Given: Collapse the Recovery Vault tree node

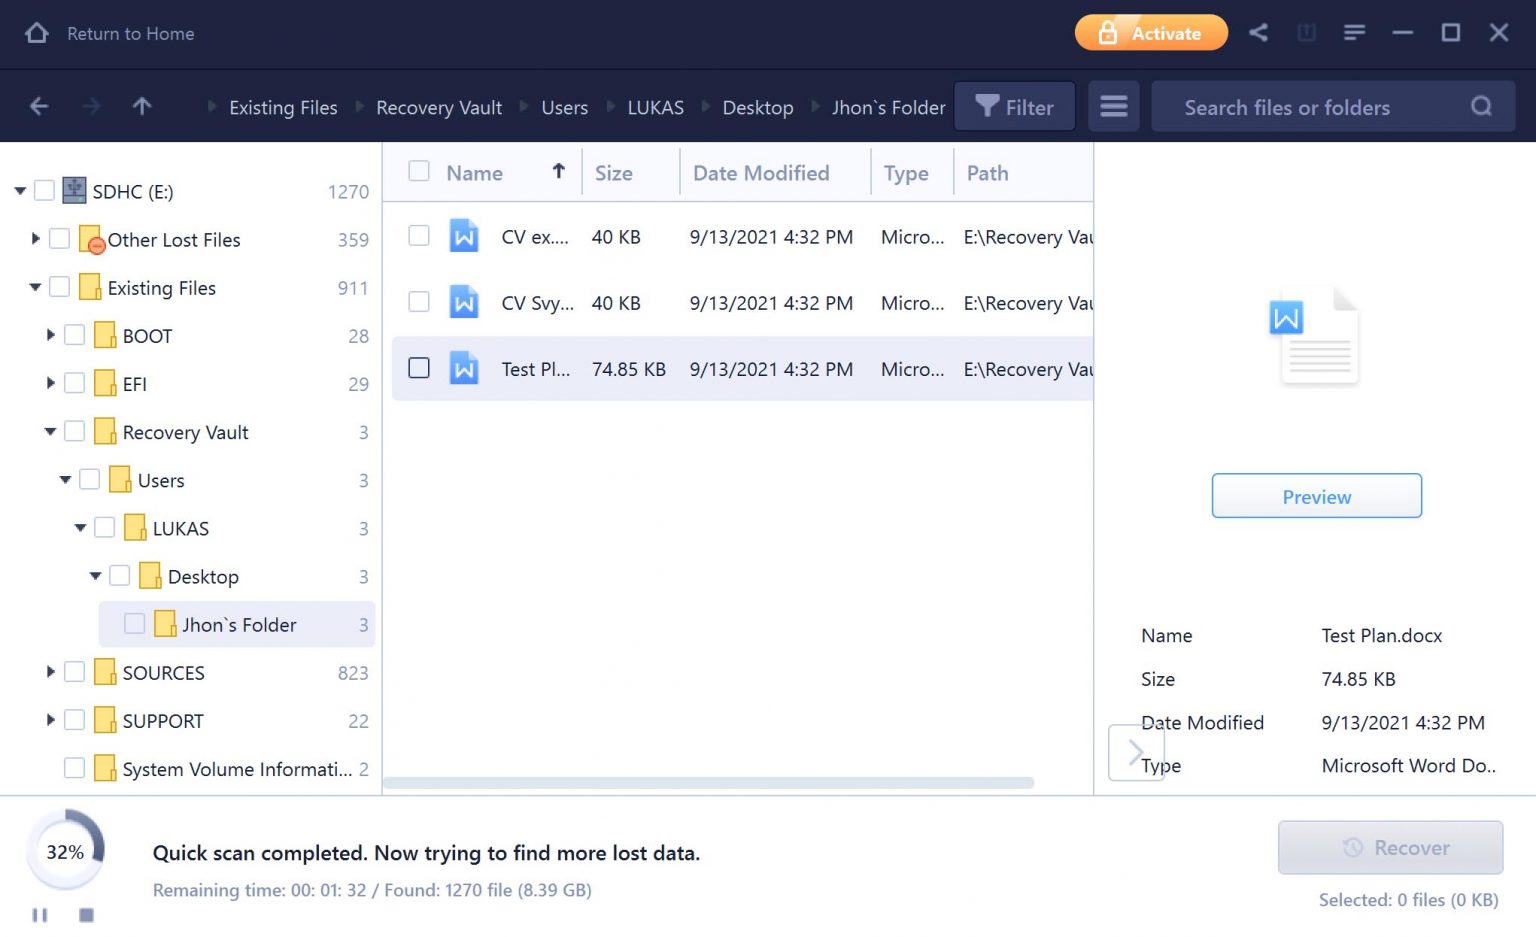Looking at the screenshot, I should (49, 431).
